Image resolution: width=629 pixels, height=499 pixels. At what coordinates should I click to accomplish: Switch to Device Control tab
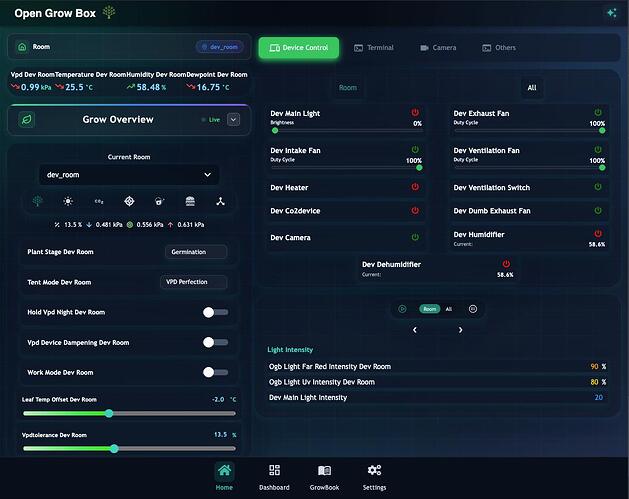299,48
